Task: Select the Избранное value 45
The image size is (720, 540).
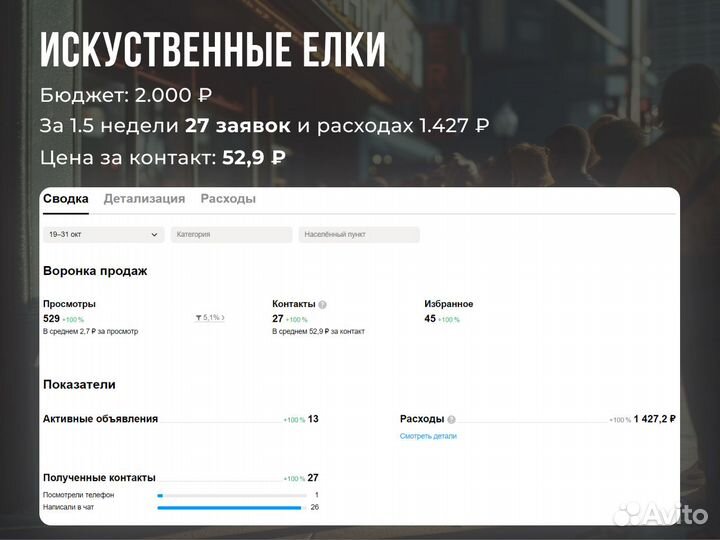Action: click(430, 319)
